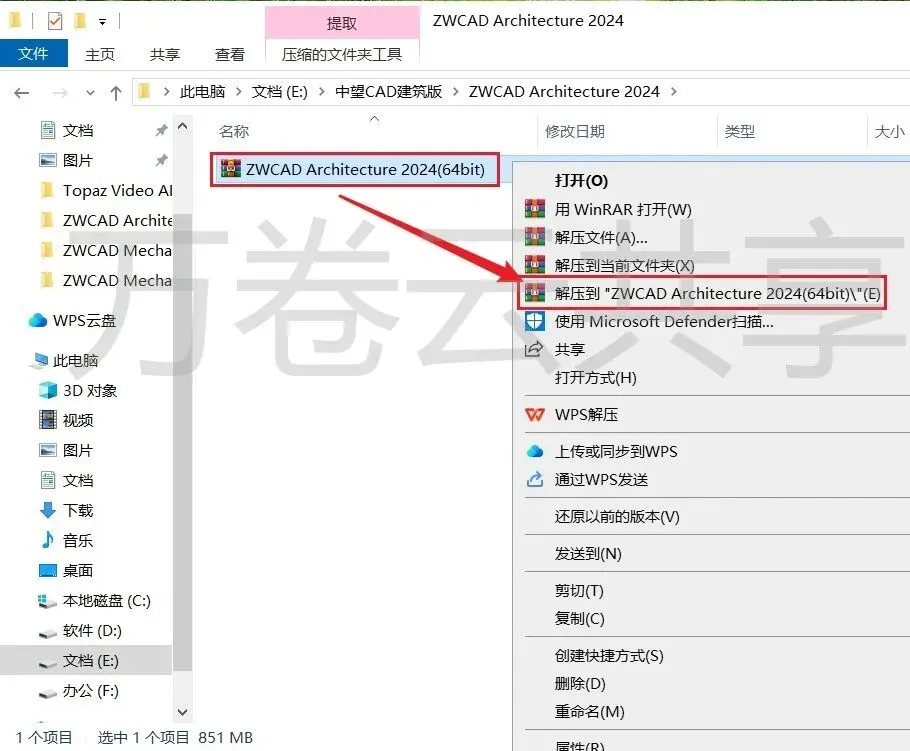Open Quick Access Toolbar customize dropdown

(102, 22)
